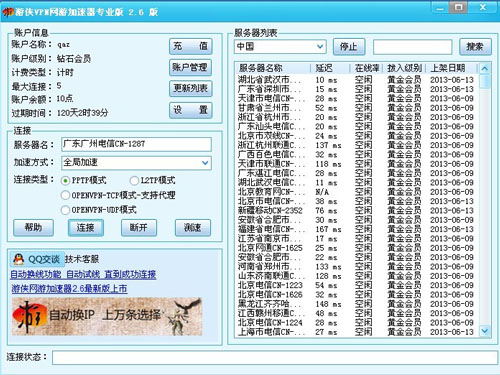Select server 河南省郑州市 row
Image resolution: width=500 pixels, height=375 pixels.
357,267
